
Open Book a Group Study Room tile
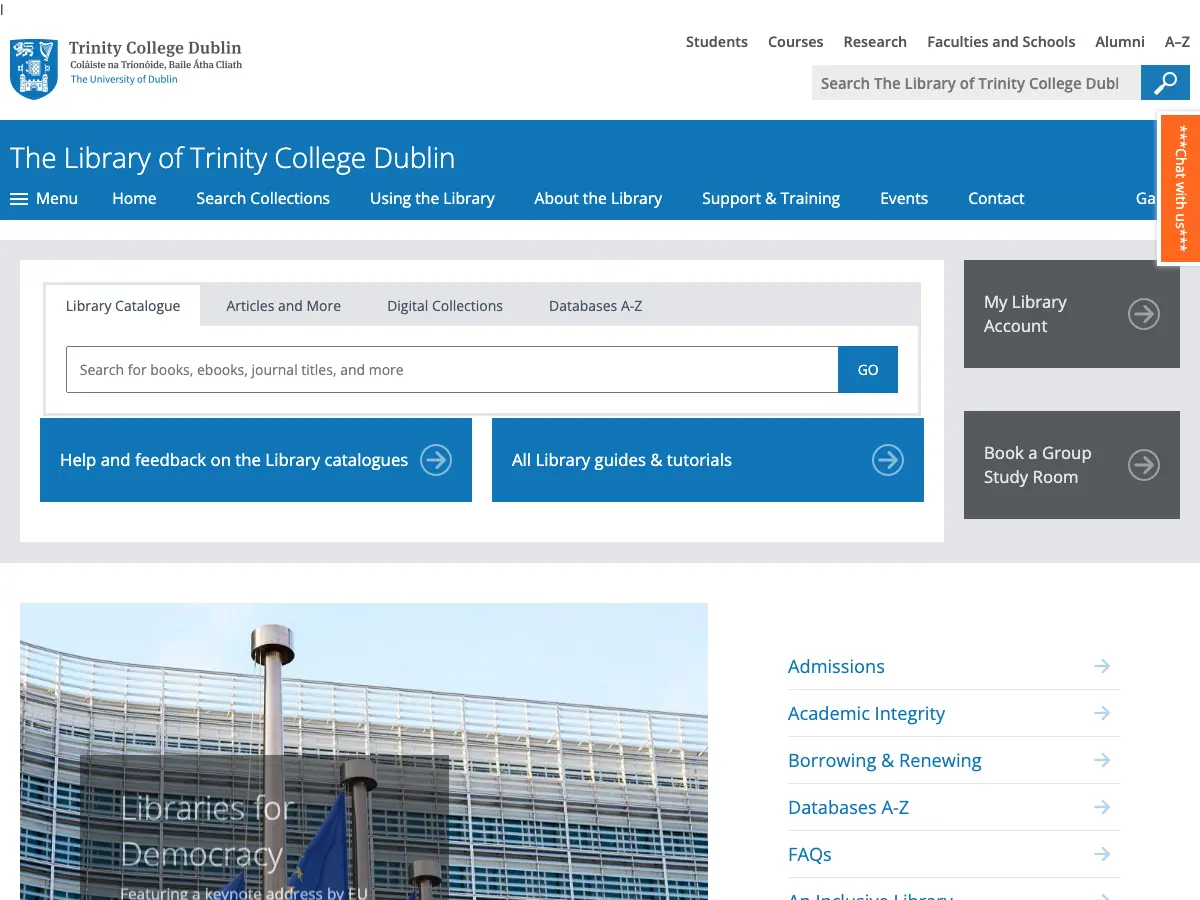click(x=1072, y=465)
